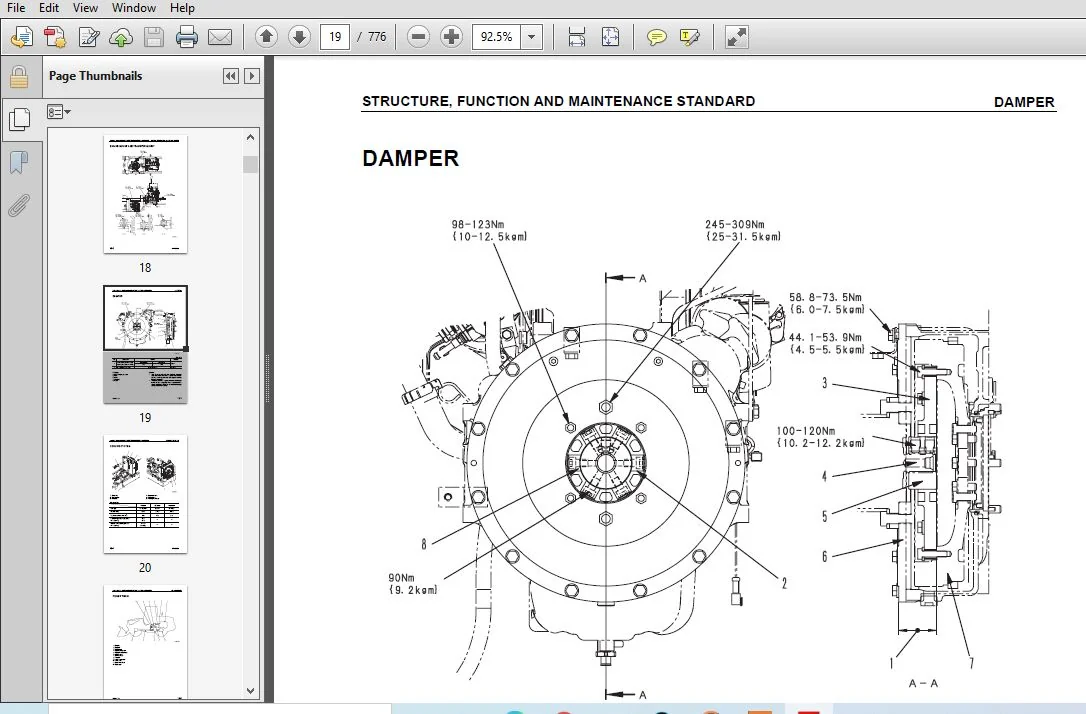Click the torque label 58.8-73.5Nm
Screen dimensions: 1086x714
[x=826, y=297]
